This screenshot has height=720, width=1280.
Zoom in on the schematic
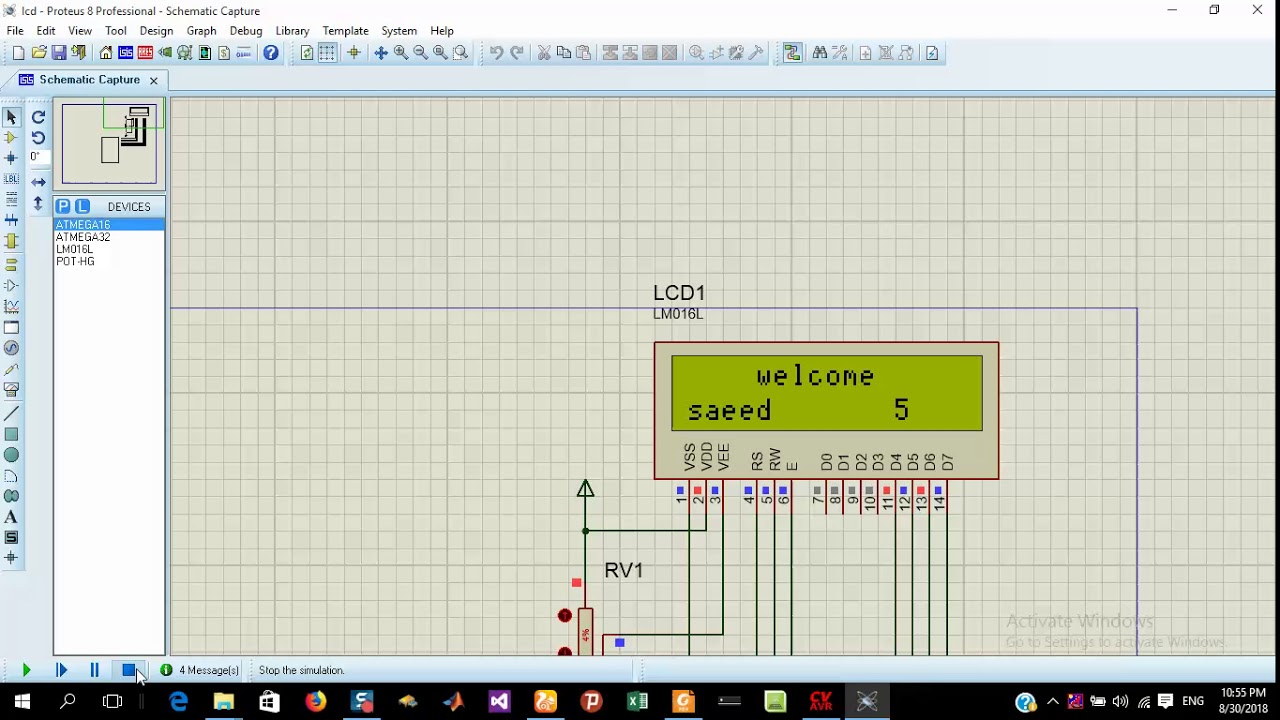401,53
